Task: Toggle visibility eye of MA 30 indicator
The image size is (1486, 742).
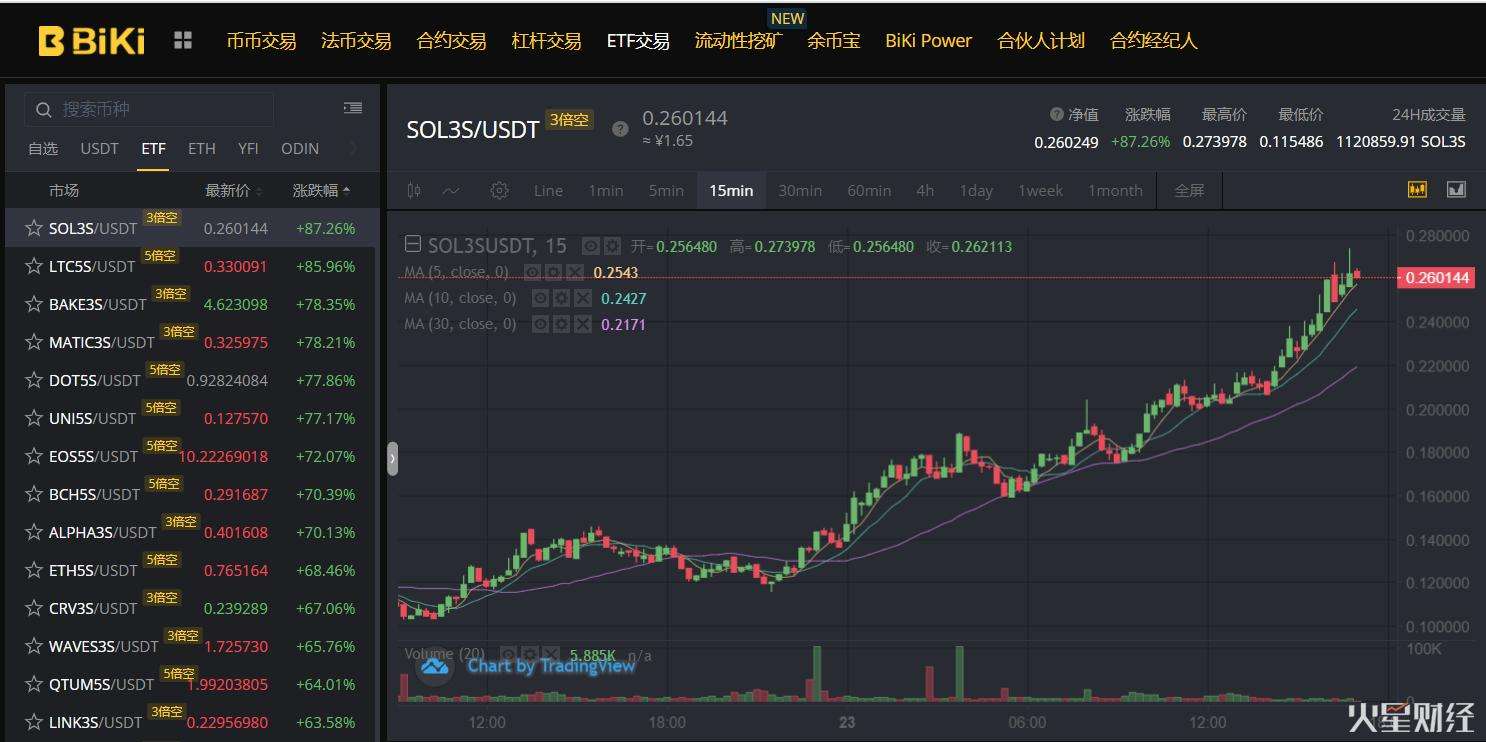Action: pyautogui.click(x=540, y=324)
